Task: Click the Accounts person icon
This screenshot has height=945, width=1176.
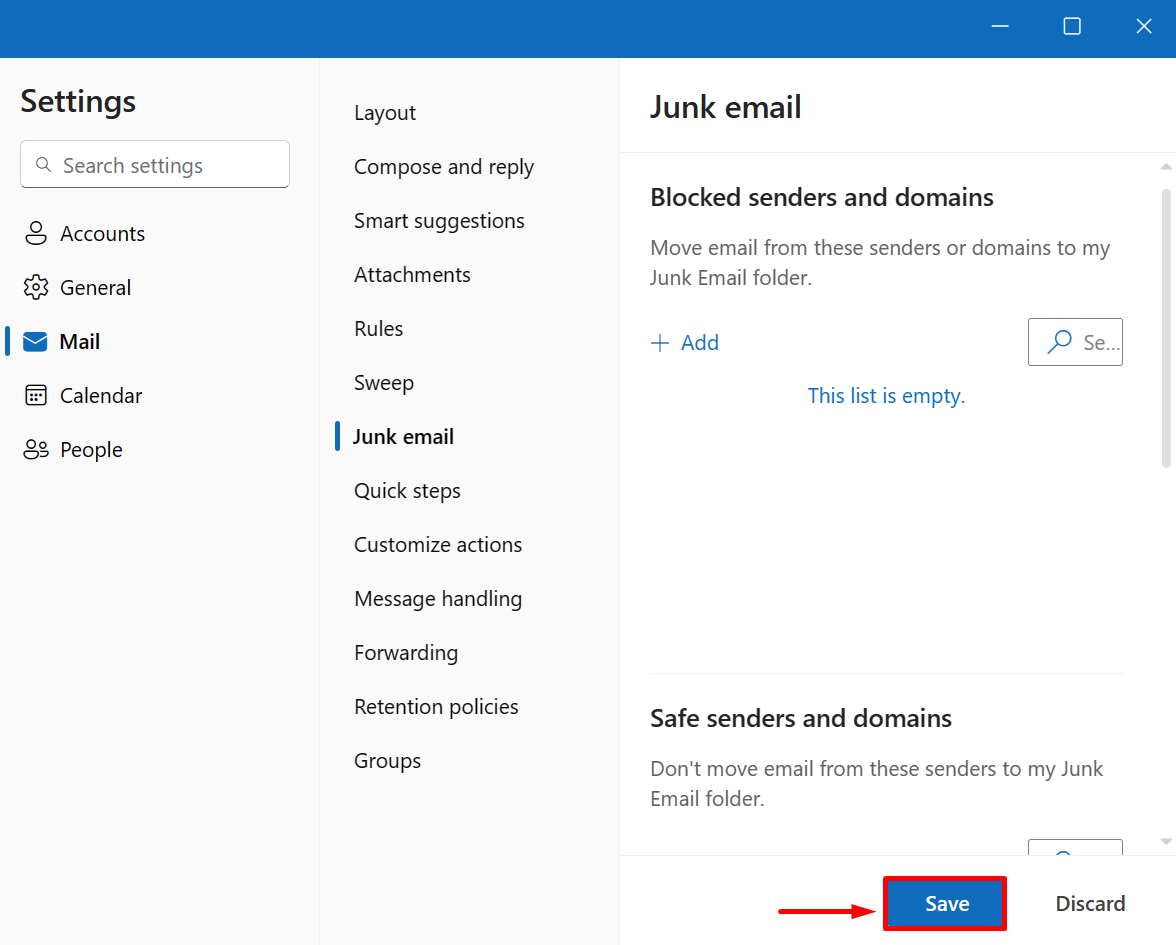Action: pos(35,233)
